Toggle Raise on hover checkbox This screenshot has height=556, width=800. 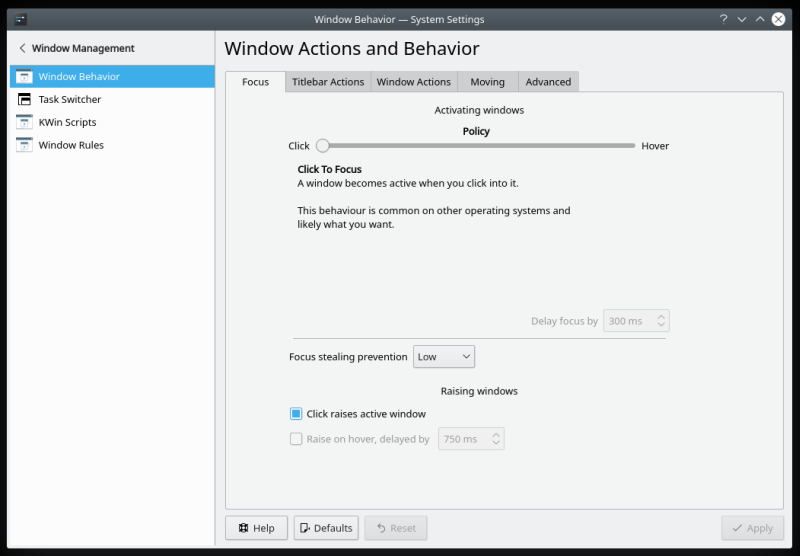296,439
